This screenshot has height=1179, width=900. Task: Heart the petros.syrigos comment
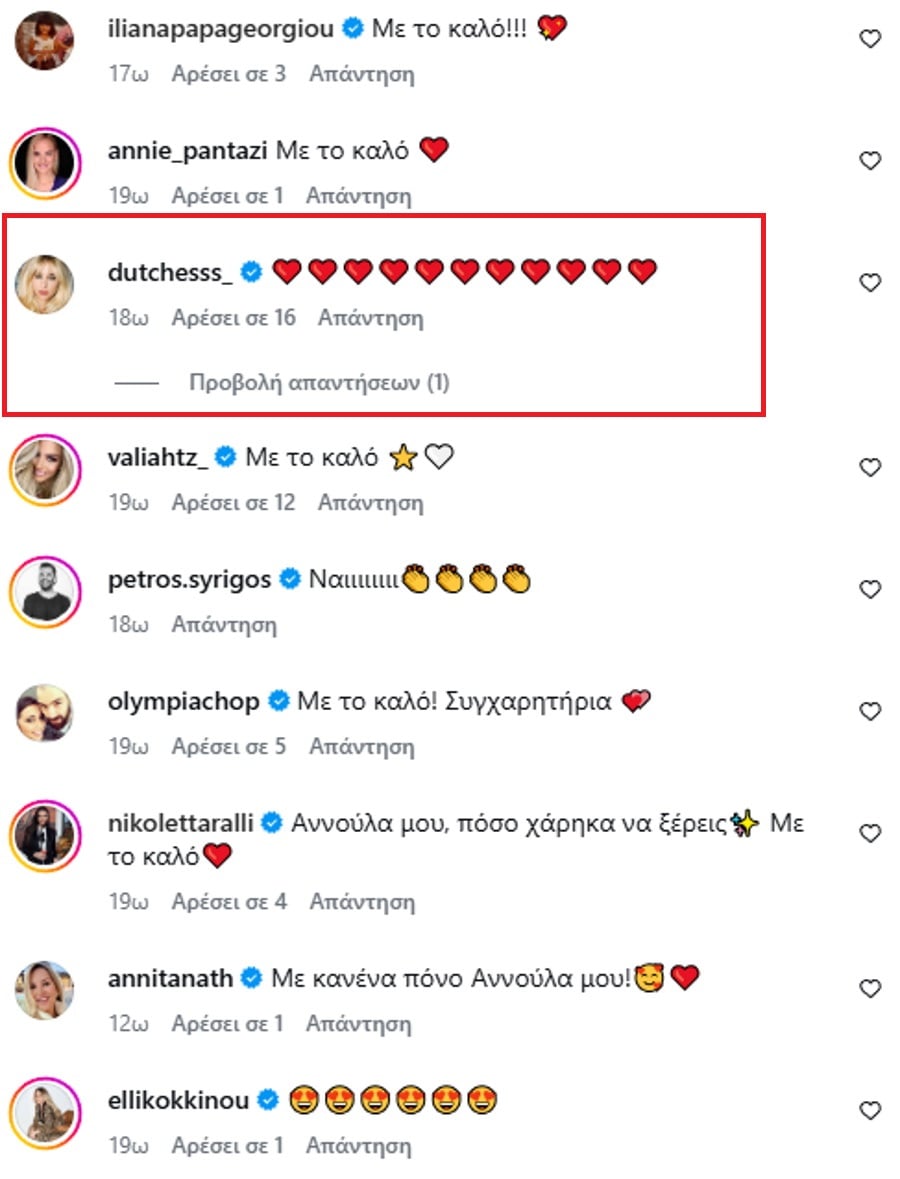(870, 589)
